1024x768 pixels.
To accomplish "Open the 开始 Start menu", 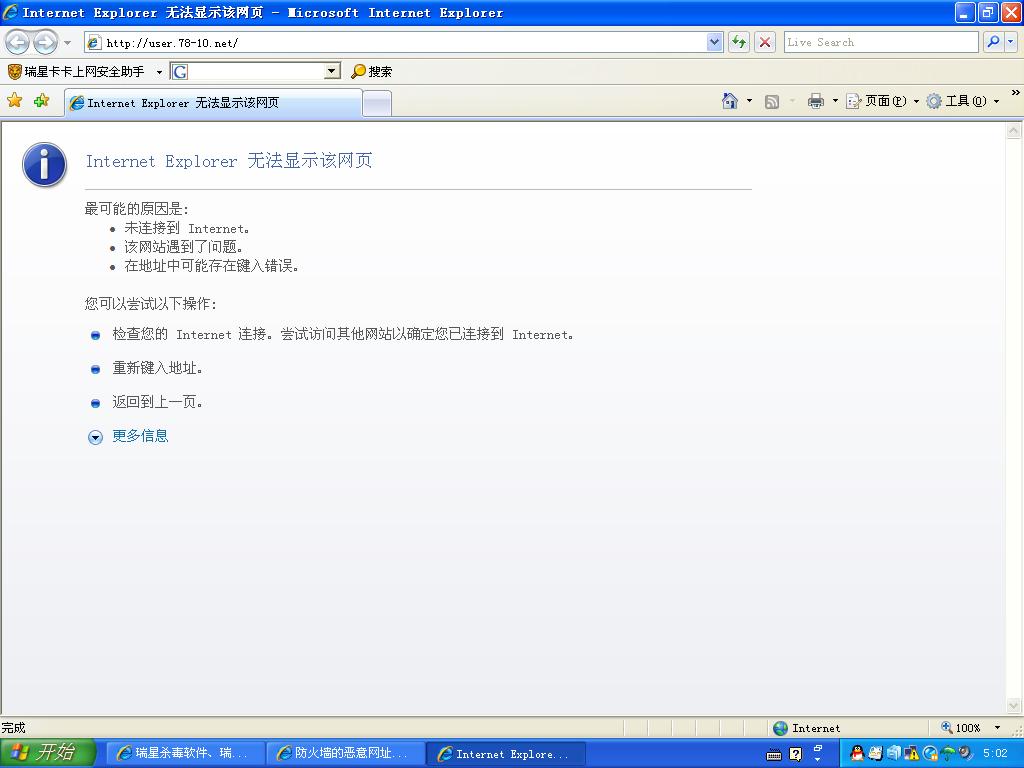I will tap(48, 753).
